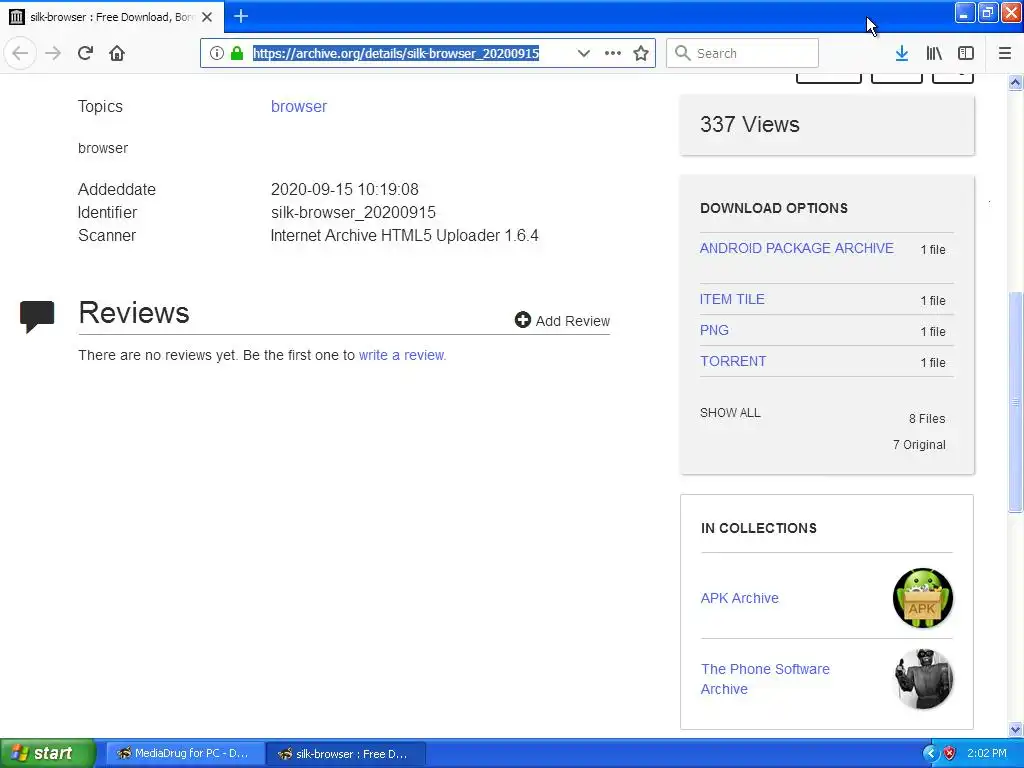Click SHOW ALL download files
This screenshot has width=1024, height=768.
[730, 413]
